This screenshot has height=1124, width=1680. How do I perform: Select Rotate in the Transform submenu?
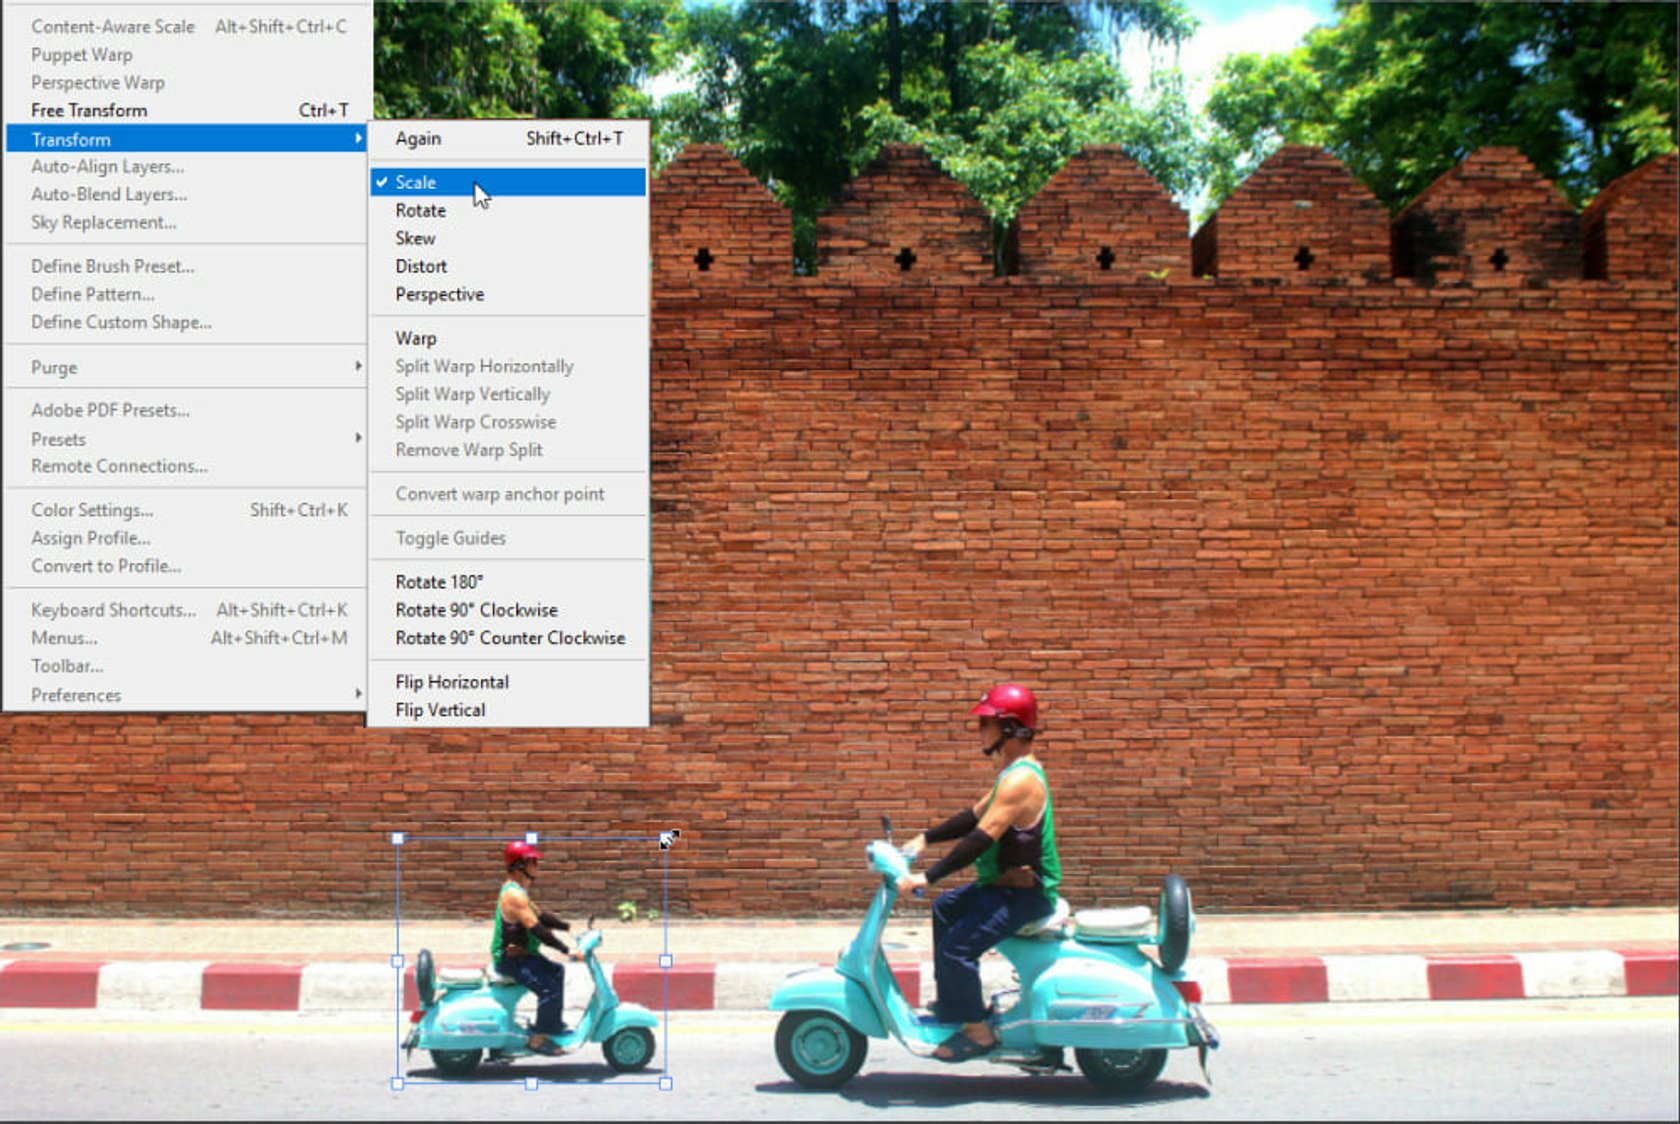[x=420, y=210]
